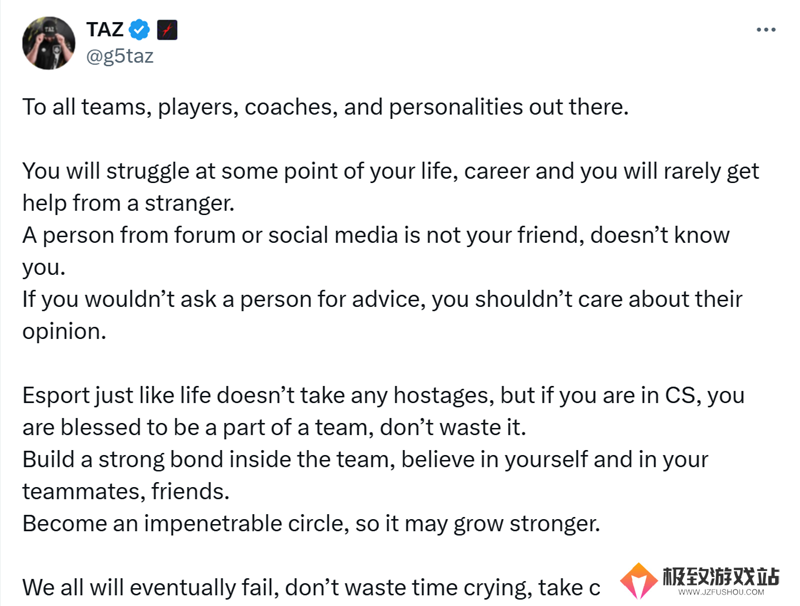Click the line "To all teams, players, coaches"
The image size is (800, 606).
[x=326, y=107]
